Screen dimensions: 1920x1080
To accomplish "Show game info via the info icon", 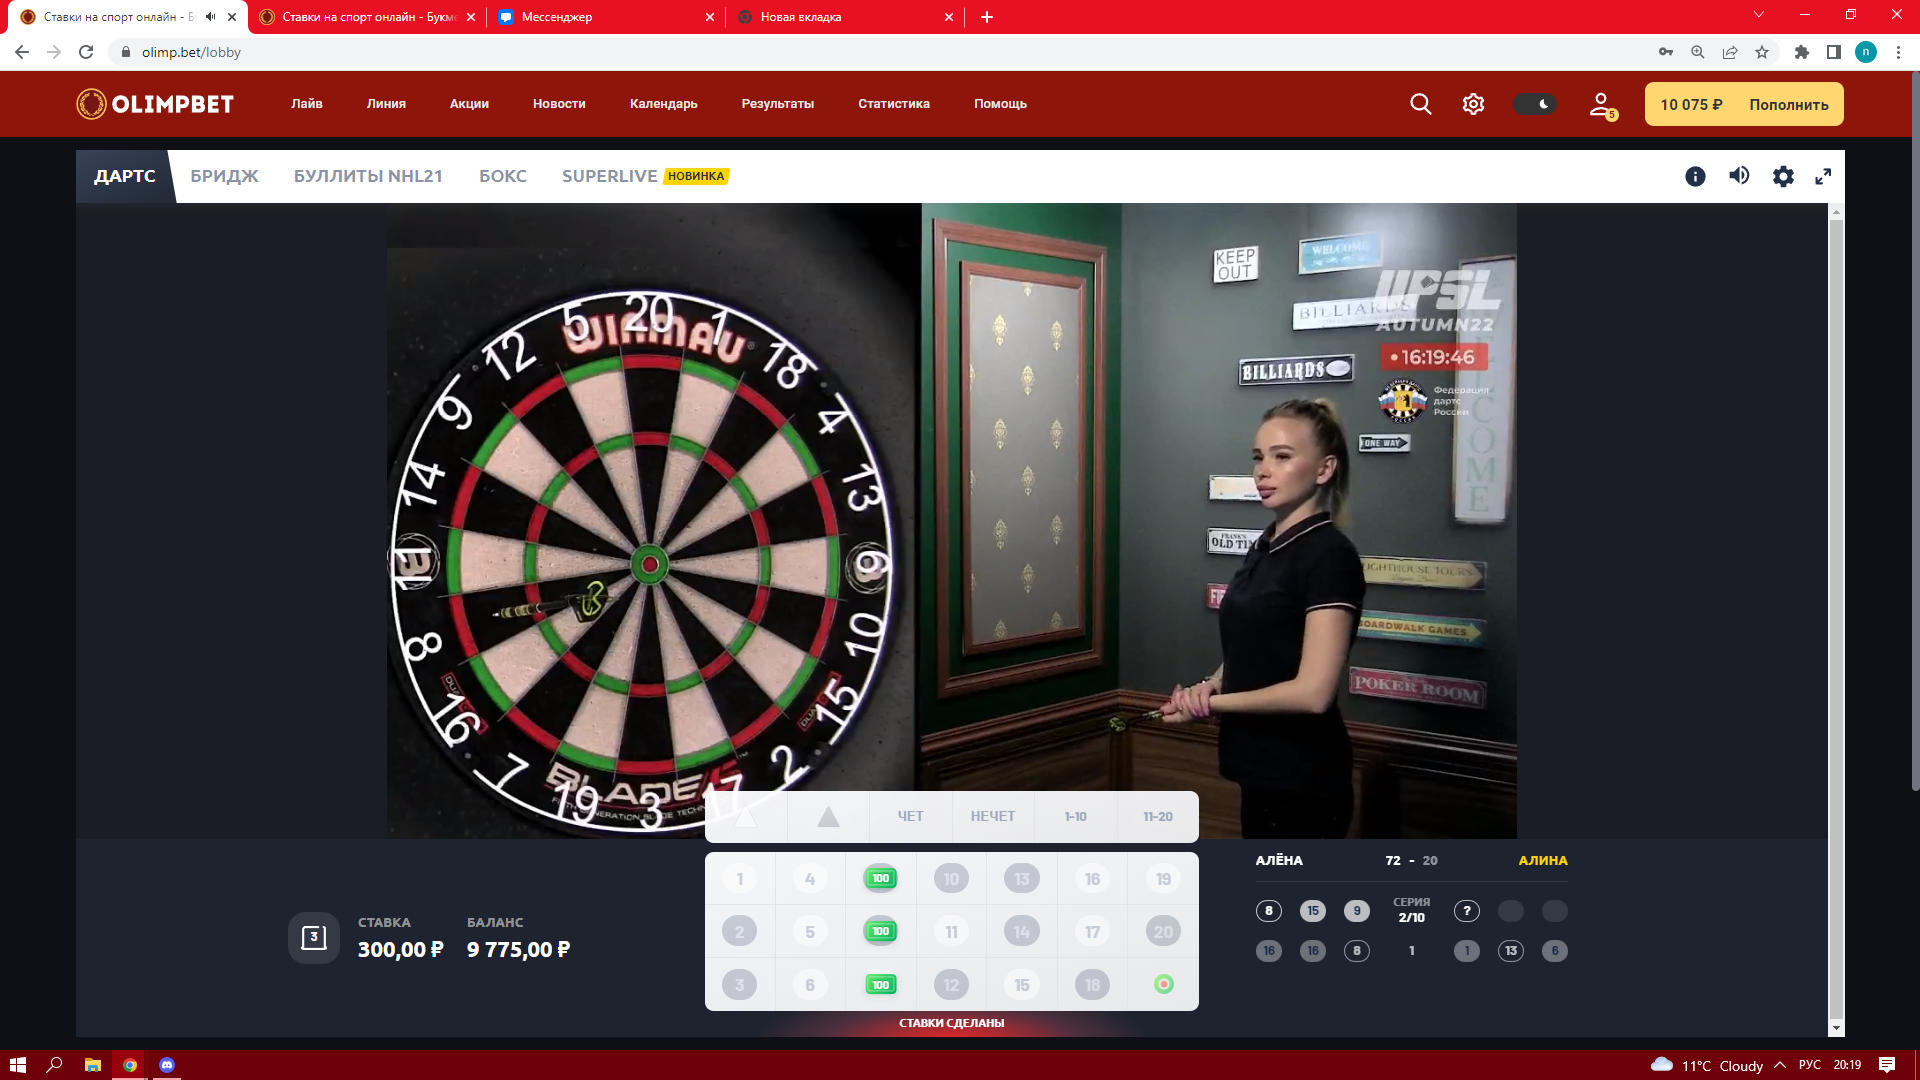I will coord(1695,176).
